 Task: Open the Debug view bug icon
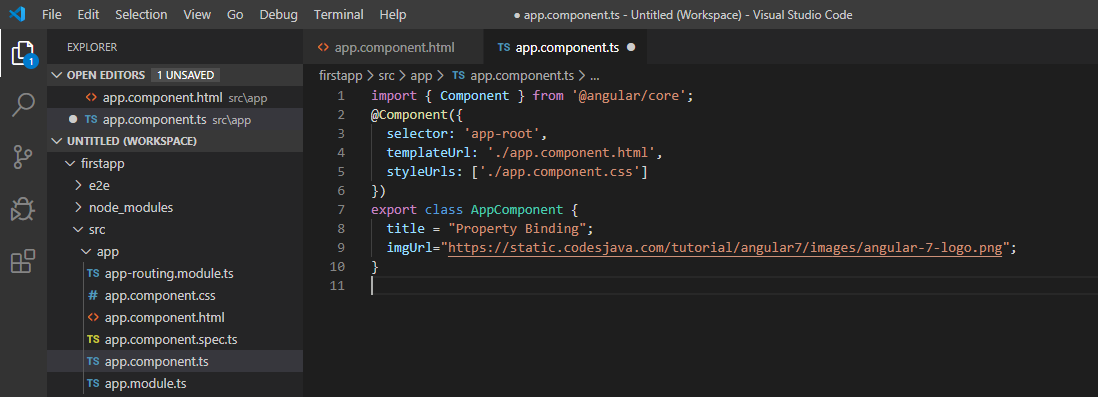[x=23, y=209]
